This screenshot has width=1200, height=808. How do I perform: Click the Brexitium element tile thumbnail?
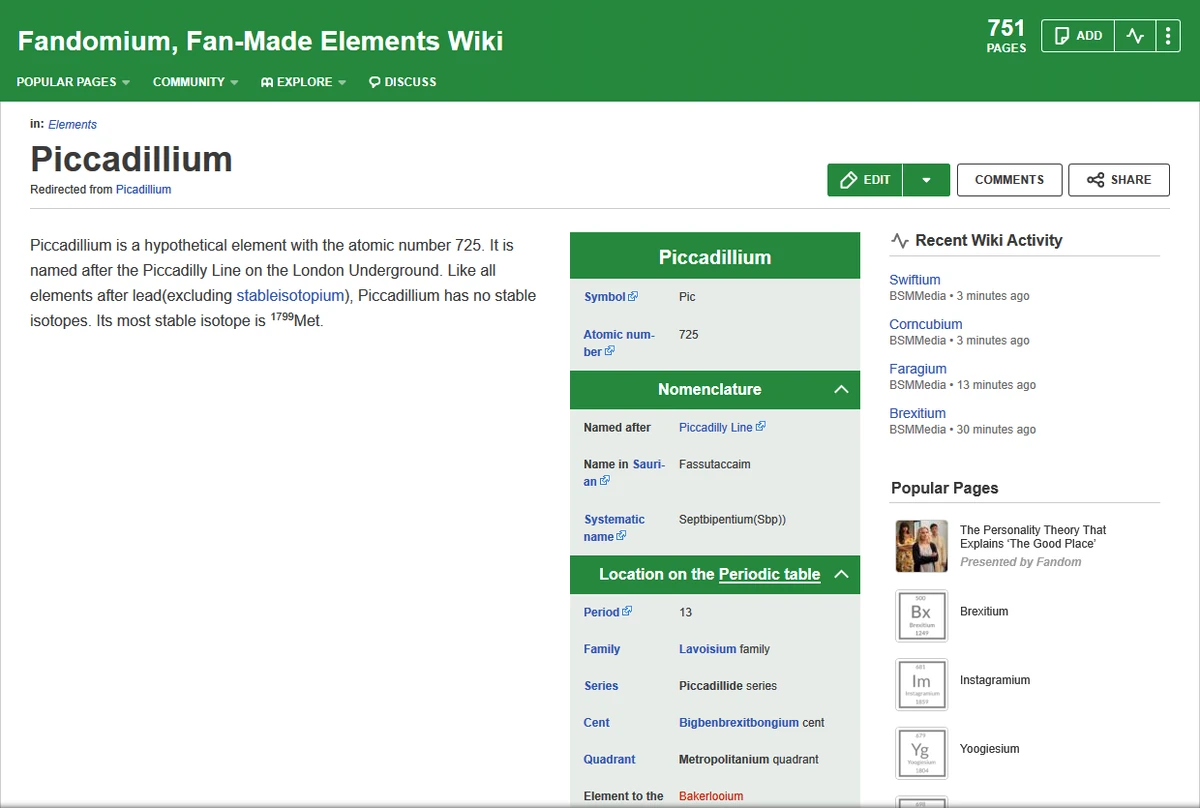pos(921,615)
